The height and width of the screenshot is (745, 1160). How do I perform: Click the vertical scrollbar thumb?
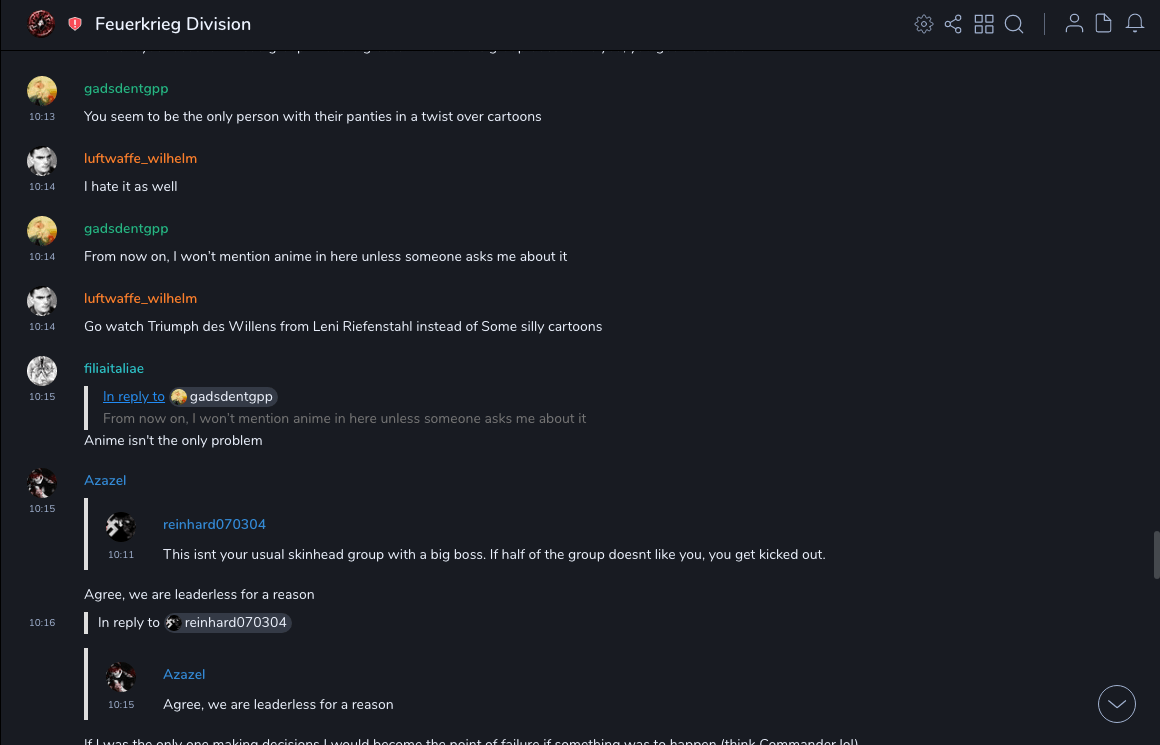coord(1156,554)
